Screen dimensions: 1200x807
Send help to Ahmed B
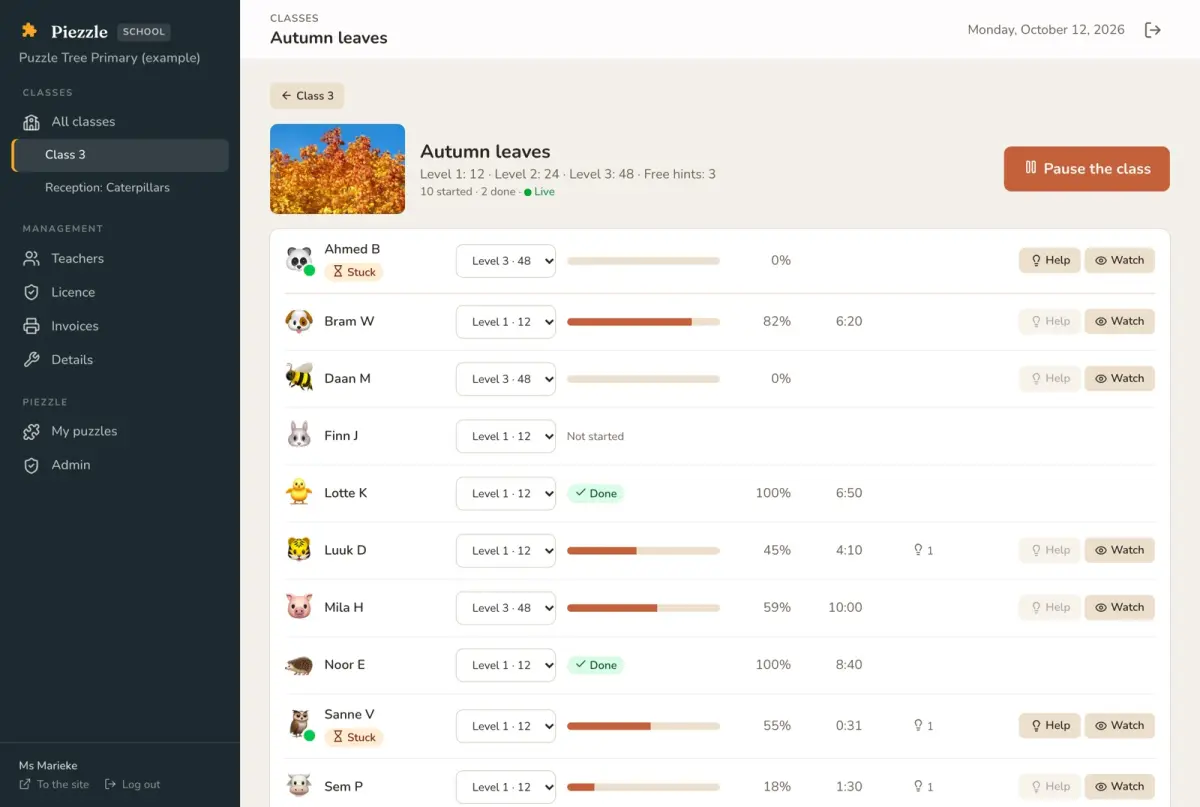[x=1050, y=260]
